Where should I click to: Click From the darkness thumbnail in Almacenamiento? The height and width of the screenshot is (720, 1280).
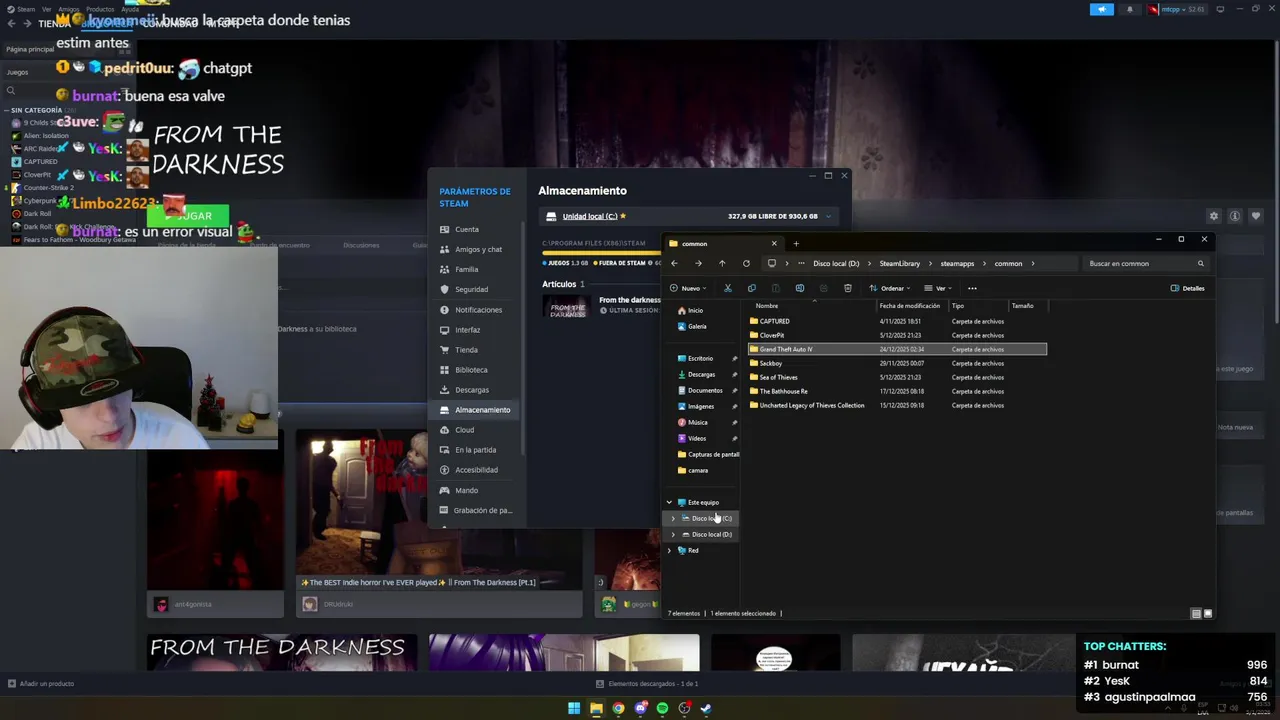point(568,308)
